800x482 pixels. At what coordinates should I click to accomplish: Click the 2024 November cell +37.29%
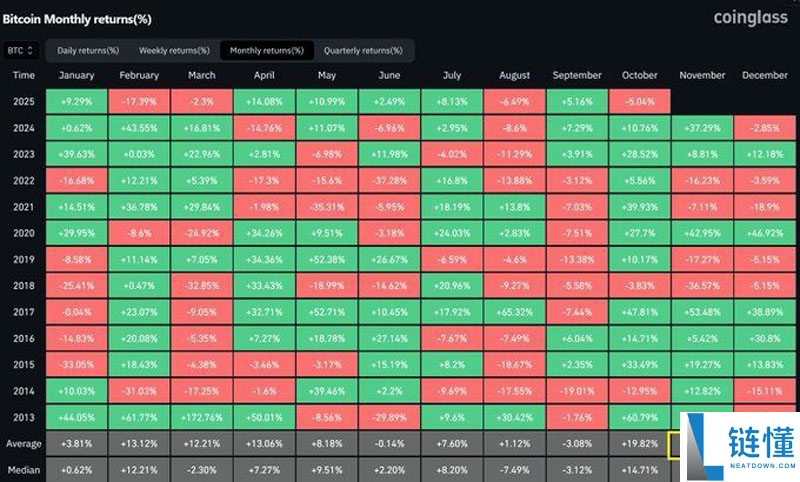702,128
